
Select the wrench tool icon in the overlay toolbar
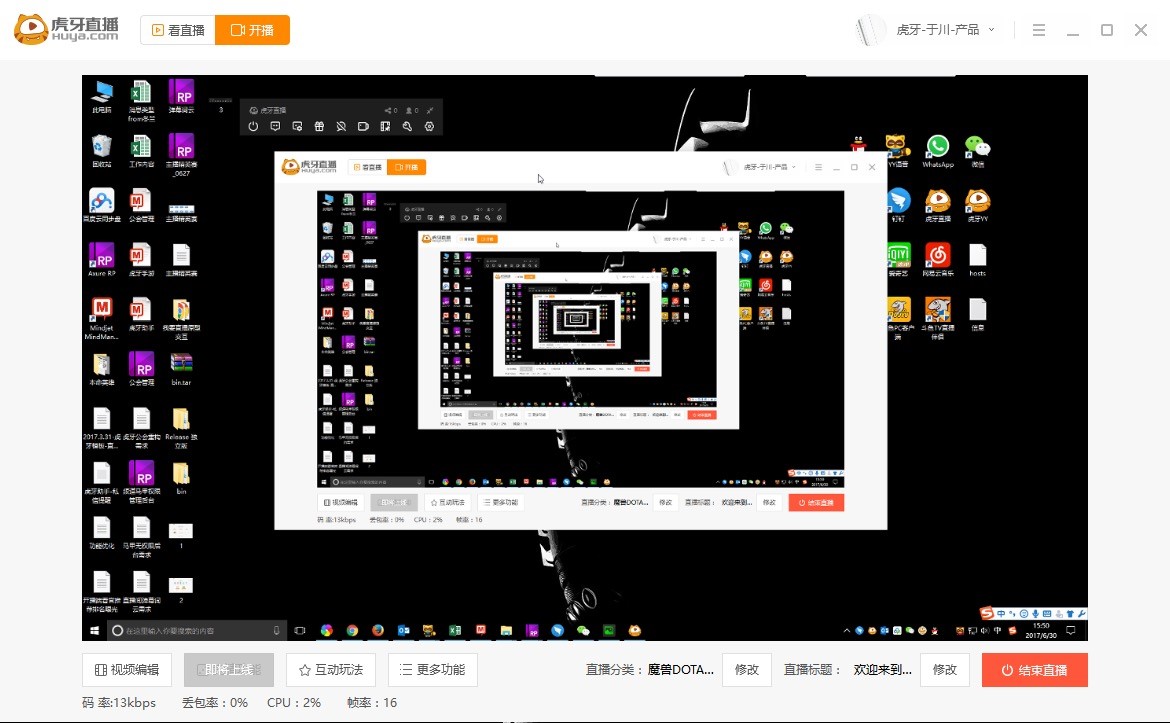[407, 126]
